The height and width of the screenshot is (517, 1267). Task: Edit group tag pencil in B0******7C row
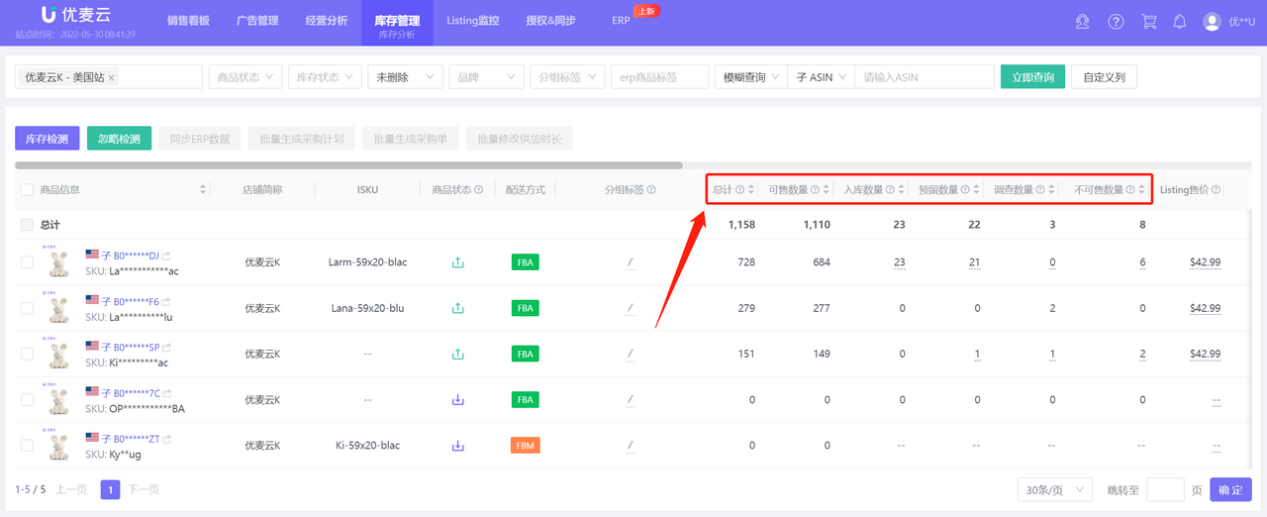(x=630, y=400)
